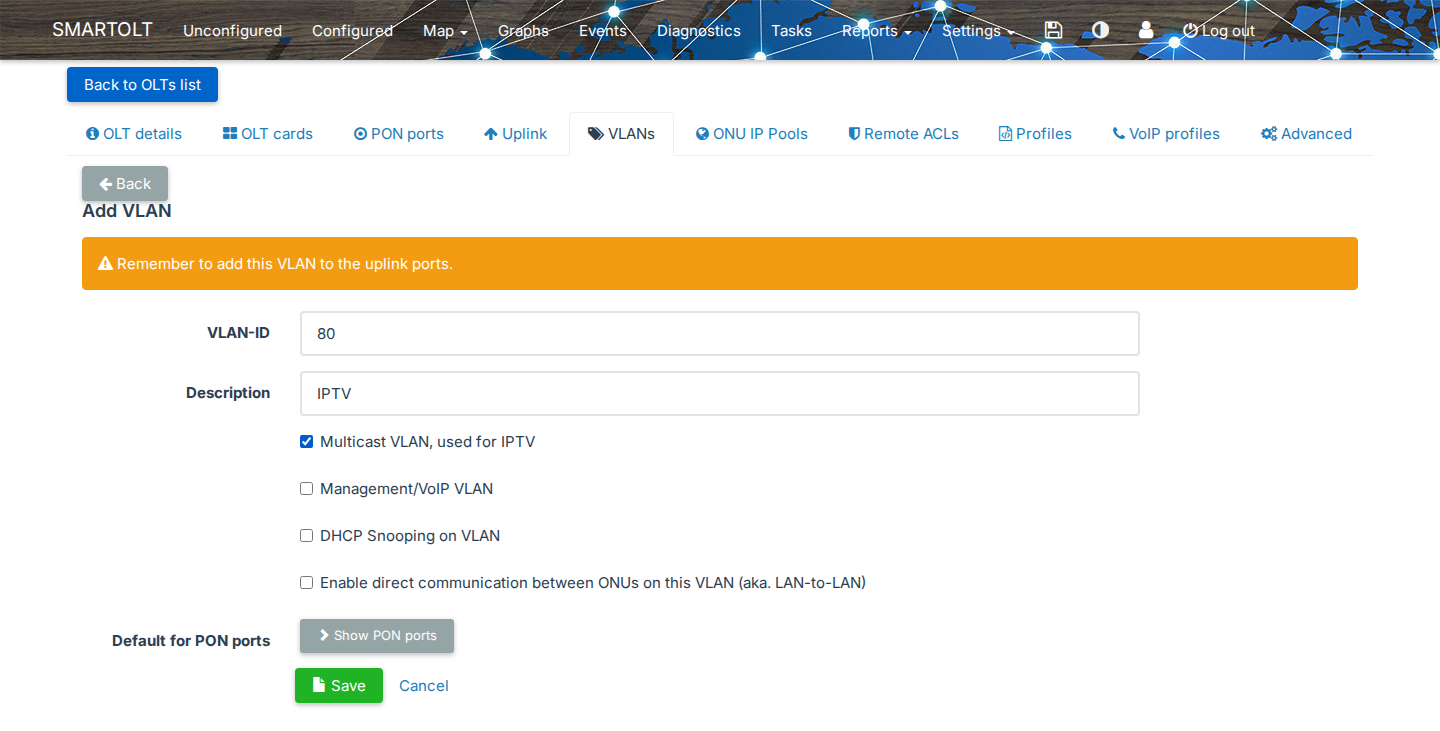Open Tasks in the navbar
The height and width of the screenshot is (731, 1440).
(x=791, y=31)
